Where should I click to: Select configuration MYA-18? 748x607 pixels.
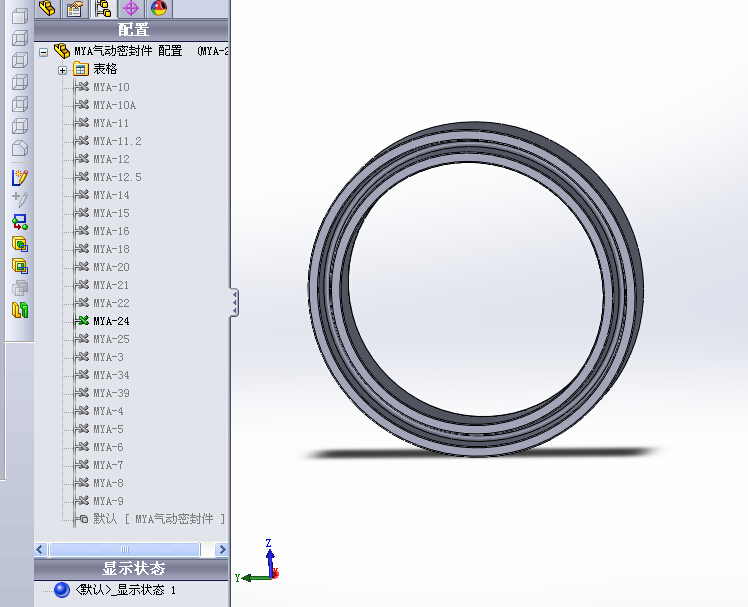pos(111,249)
